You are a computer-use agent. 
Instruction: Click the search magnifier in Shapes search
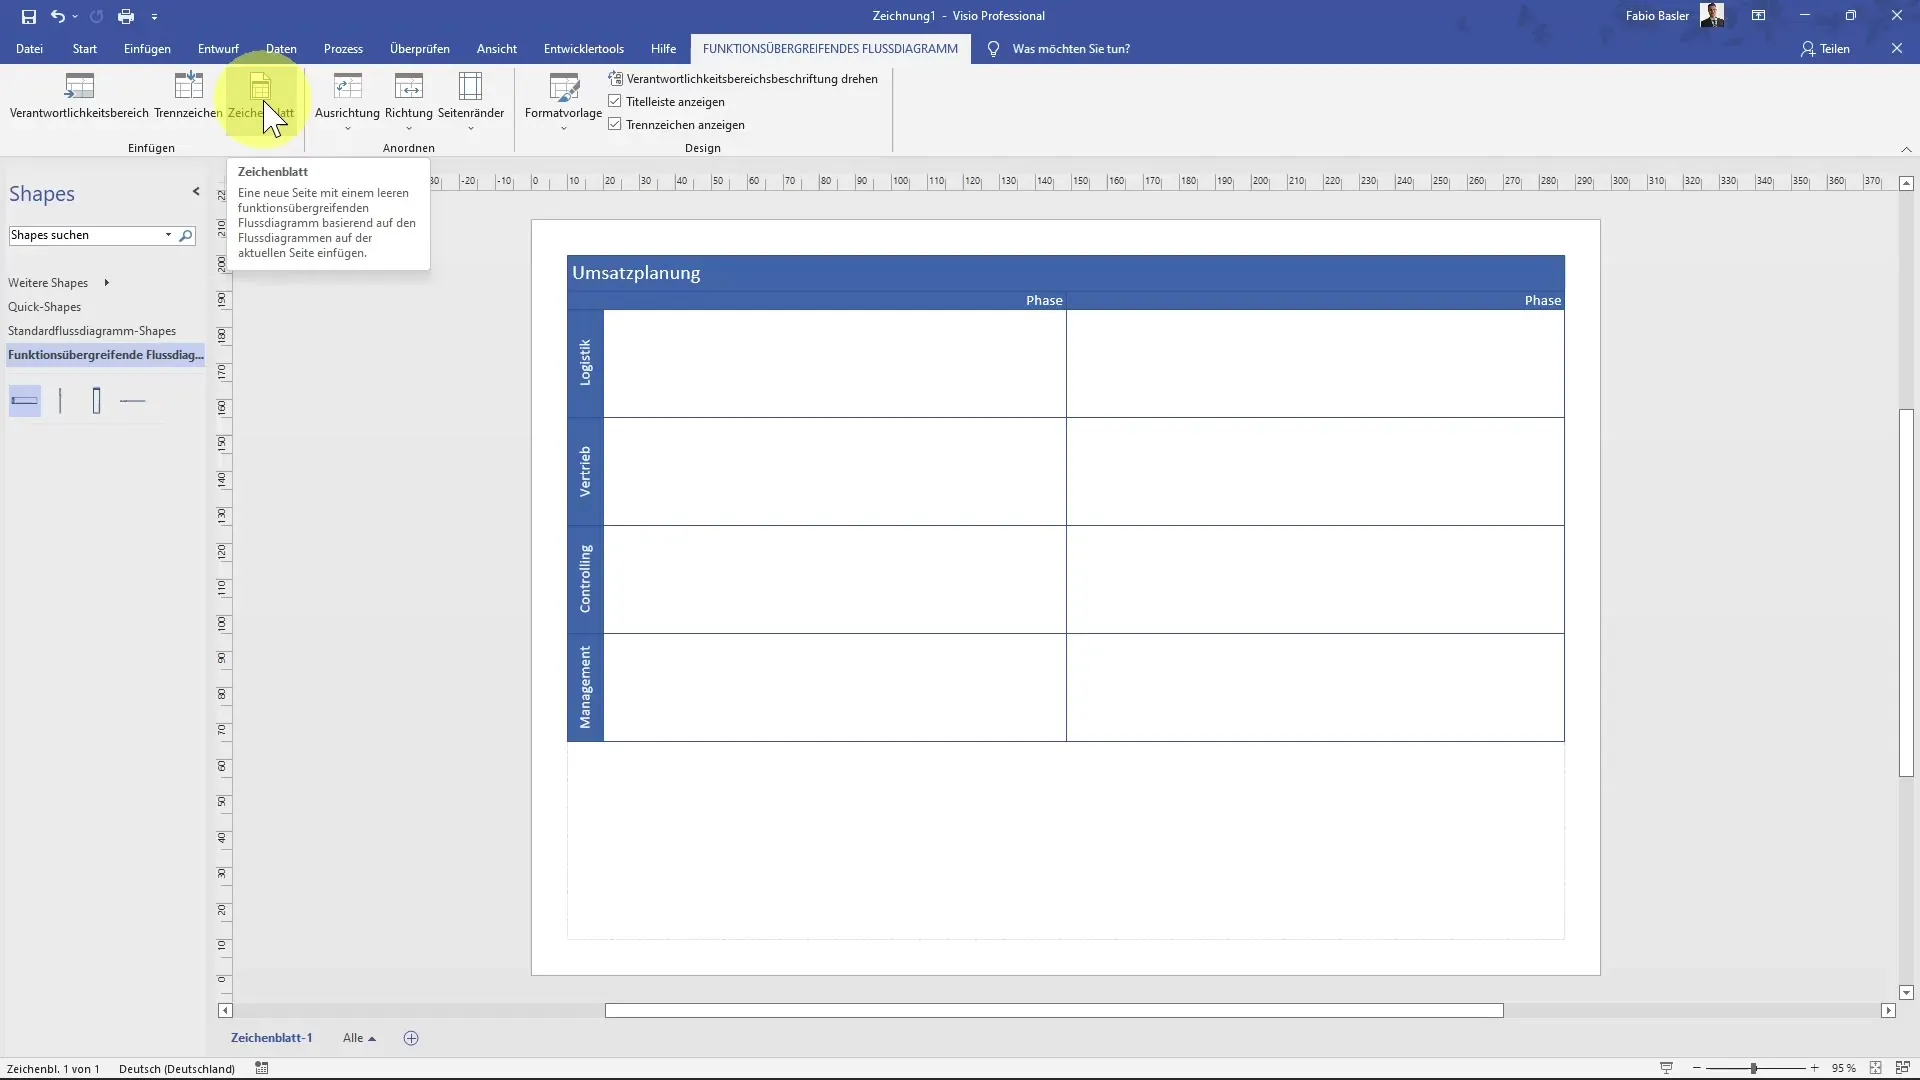(186, 236)
